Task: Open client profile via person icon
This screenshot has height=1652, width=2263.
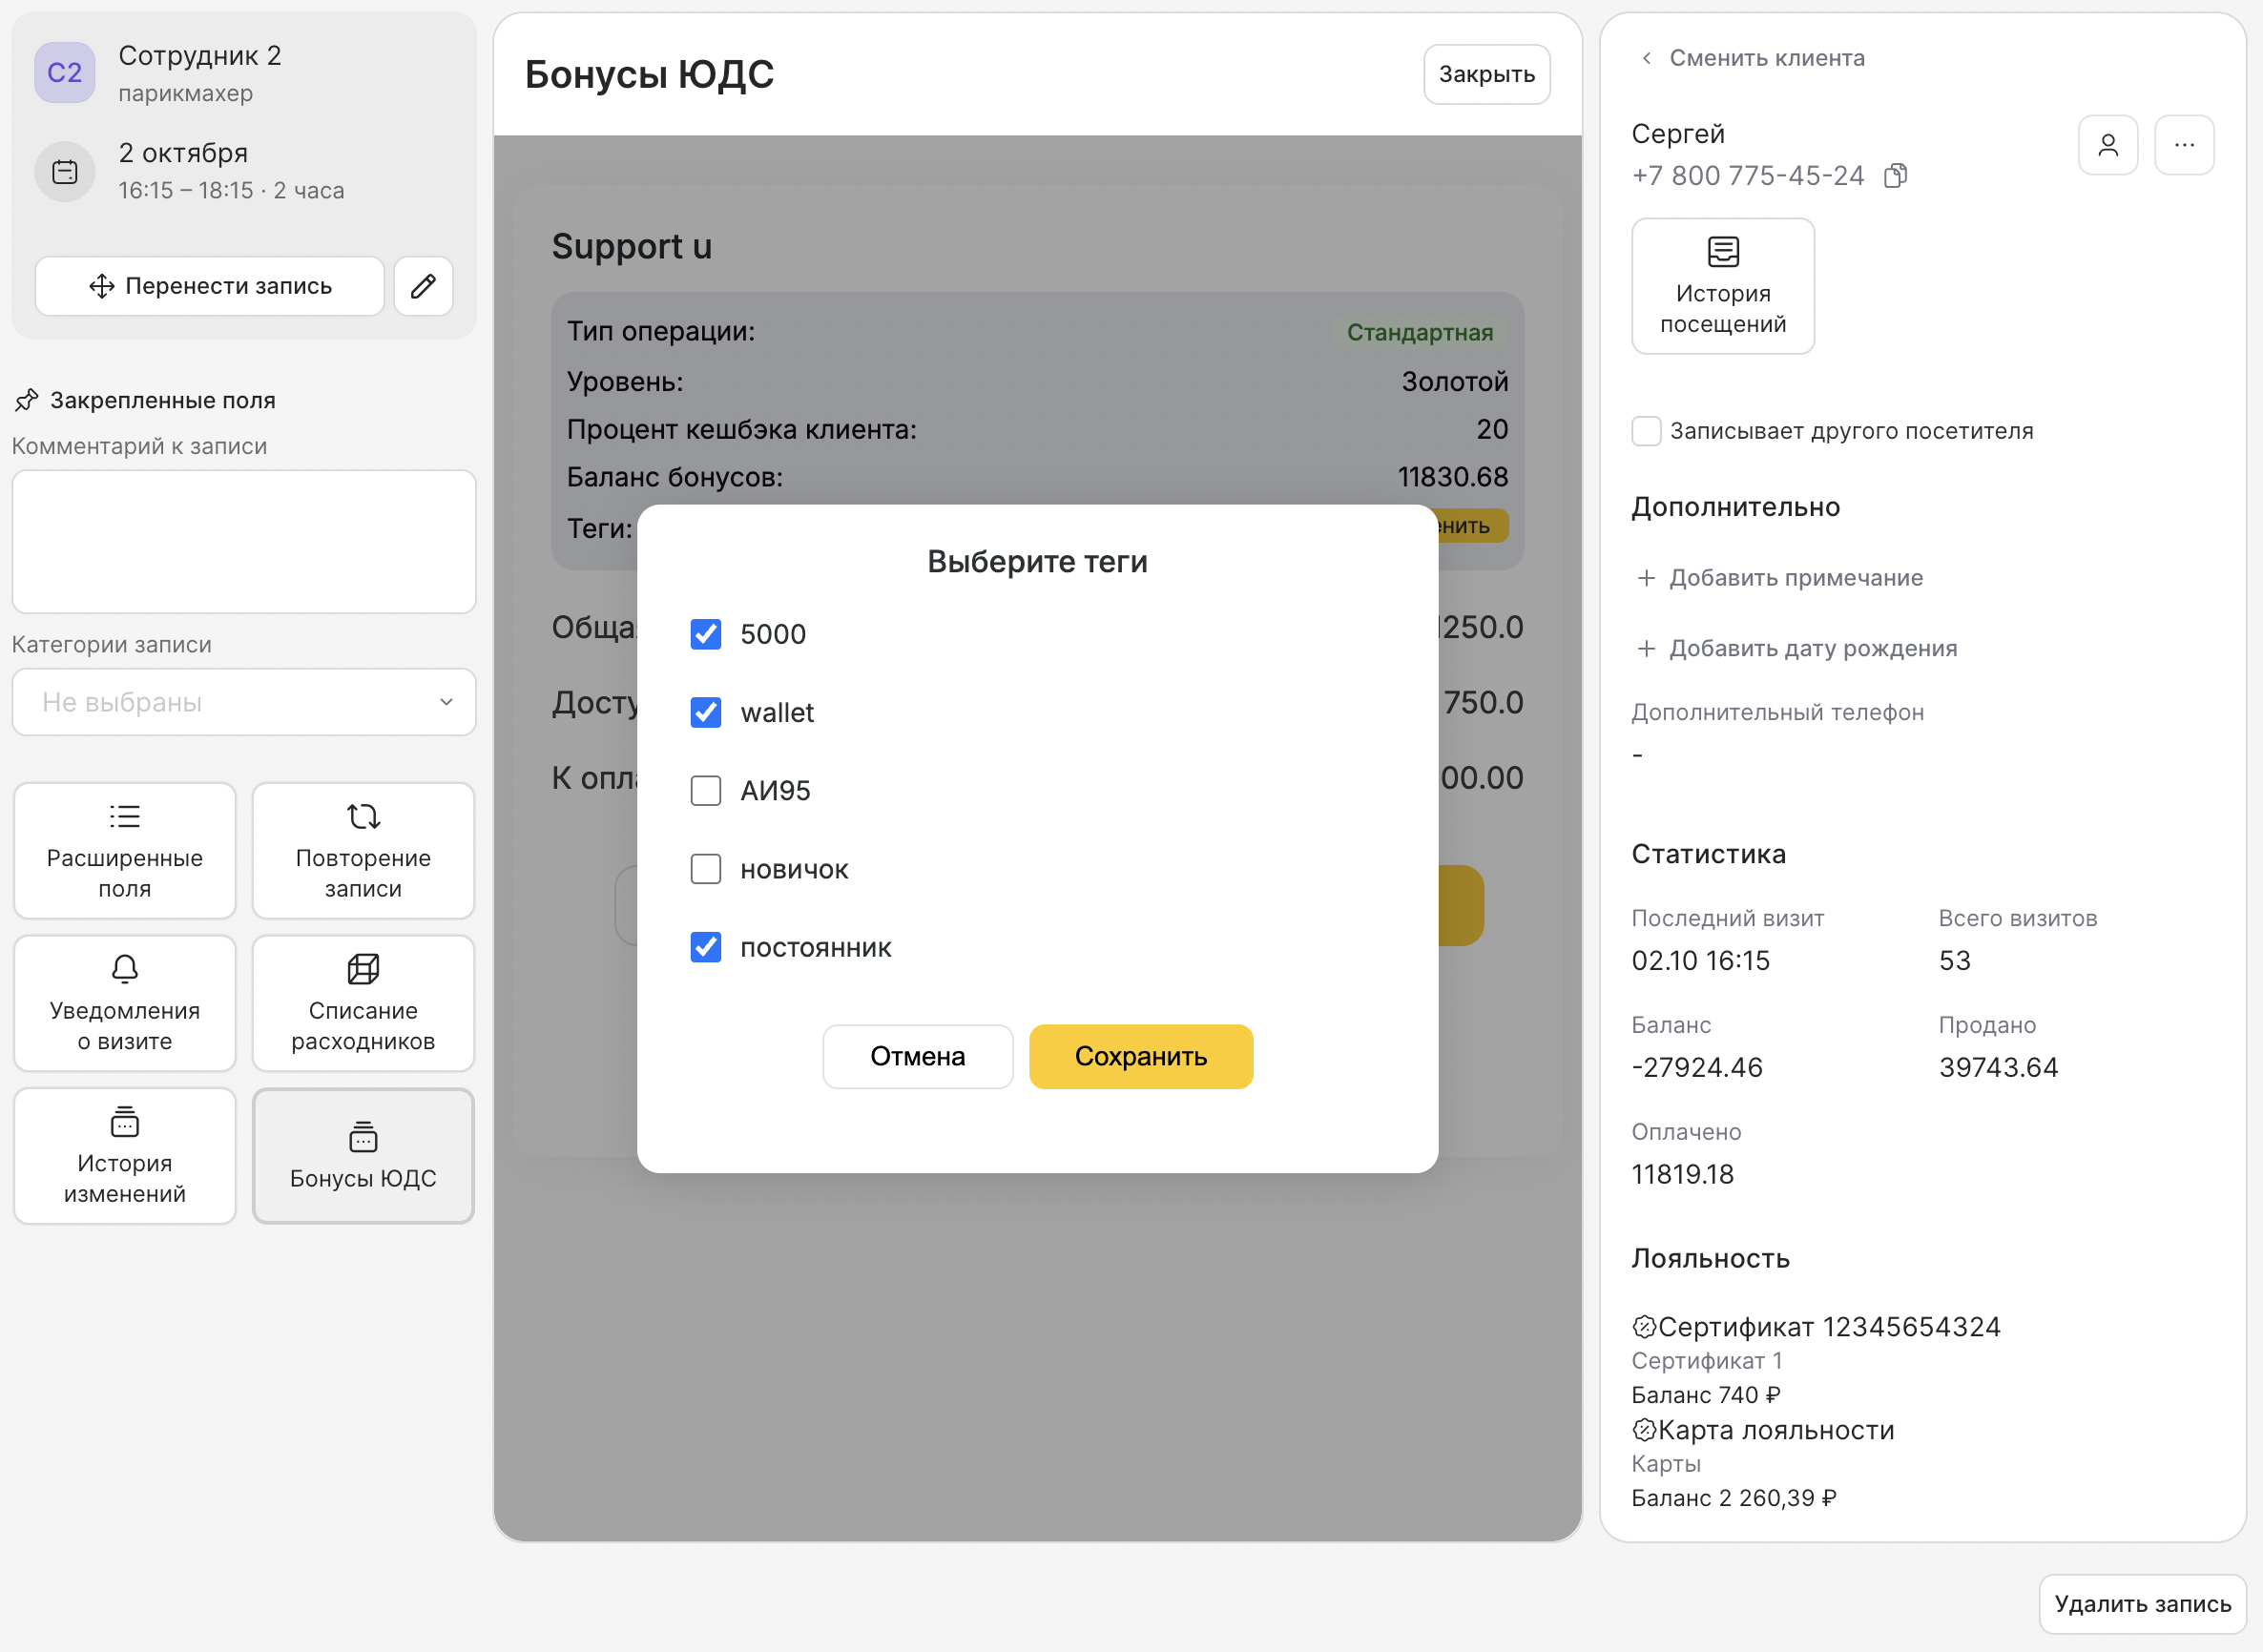Action: (x=2108, y=145)
